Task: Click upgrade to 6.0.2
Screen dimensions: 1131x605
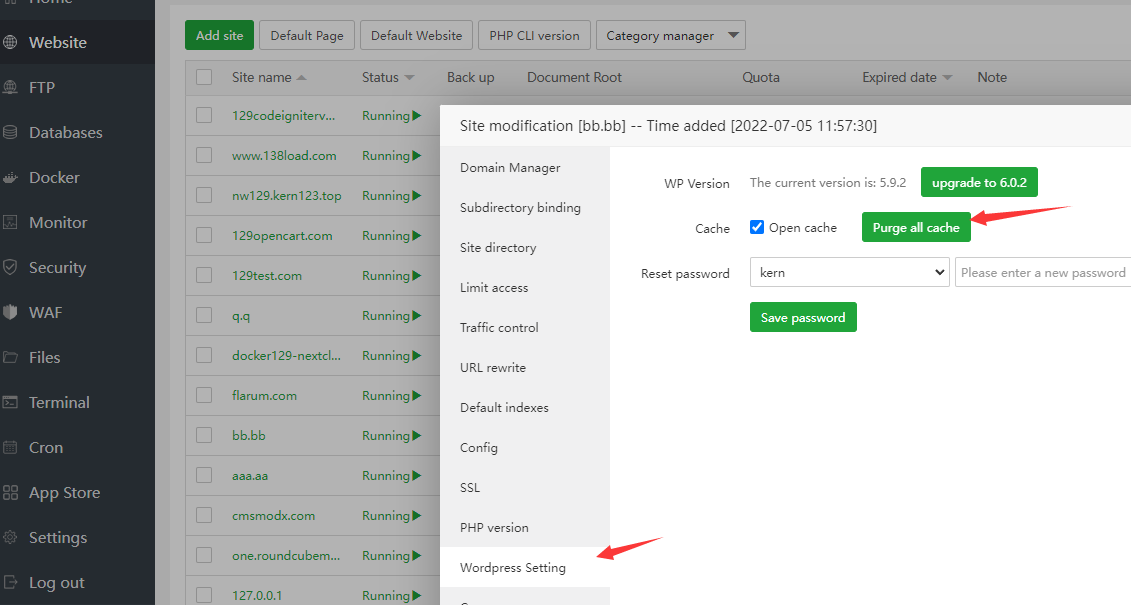Action: point(979,182)
